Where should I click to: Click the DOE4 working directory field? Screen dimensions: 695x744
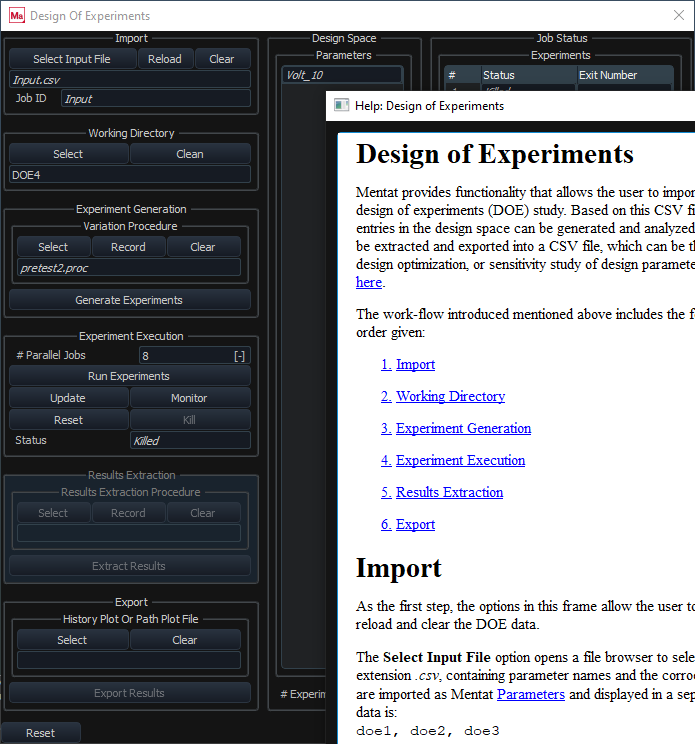point(129,174)
